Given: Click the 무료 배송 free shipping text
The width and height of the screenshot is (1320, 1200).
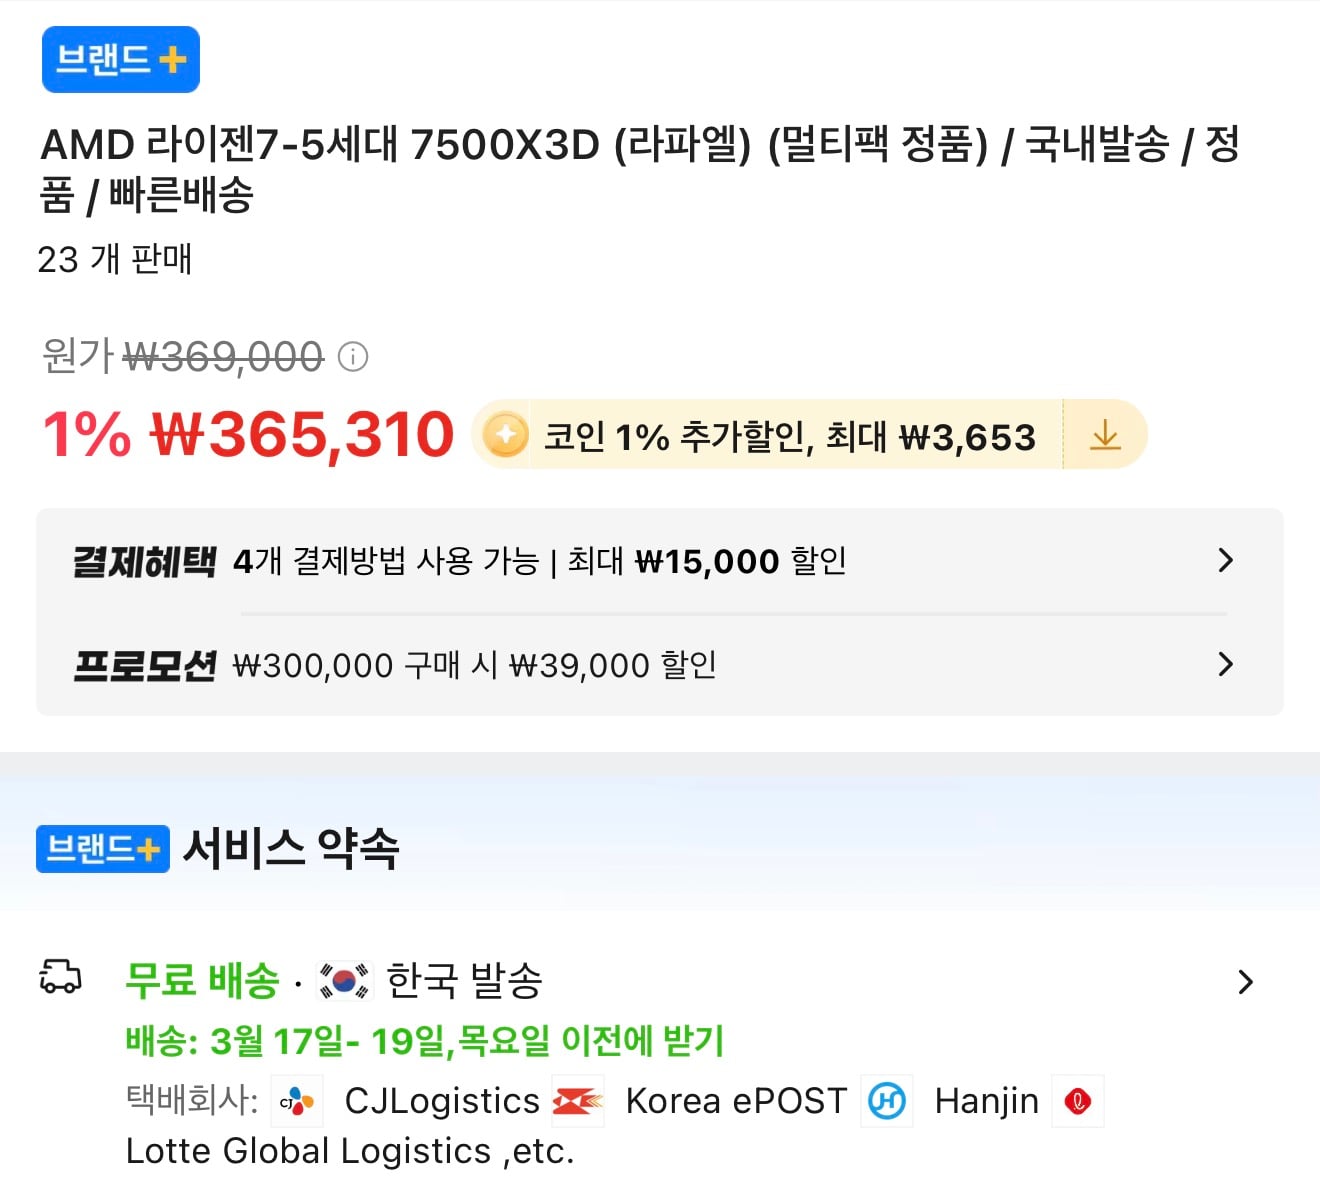Looking at the screenshot, I should tap(202, 980).
